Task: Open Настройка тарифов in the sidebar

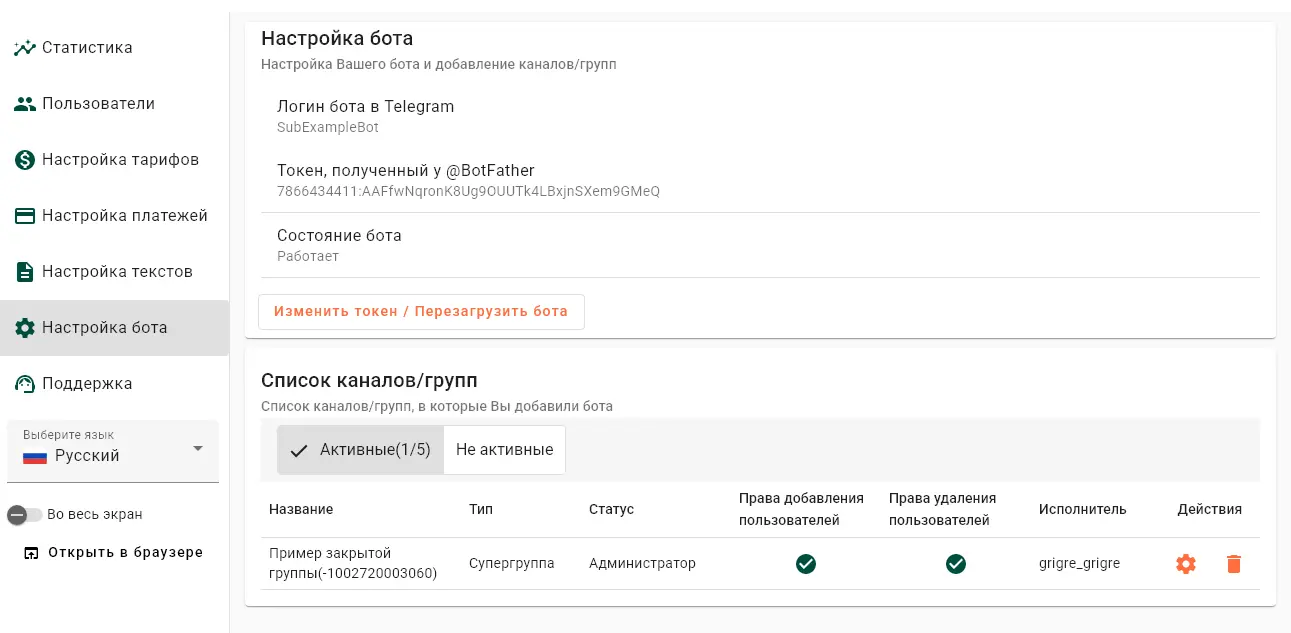Action: tap(114, 160)
